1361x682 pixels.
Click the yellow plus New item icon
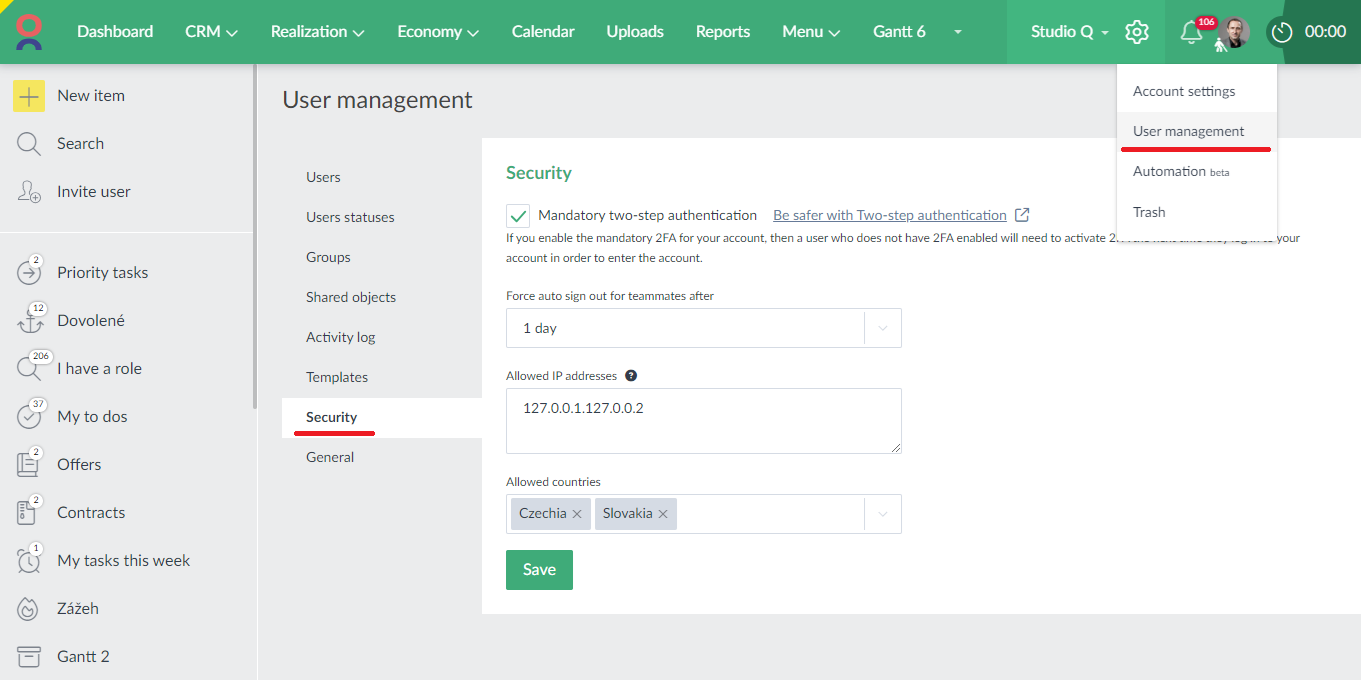click(29, 96)
